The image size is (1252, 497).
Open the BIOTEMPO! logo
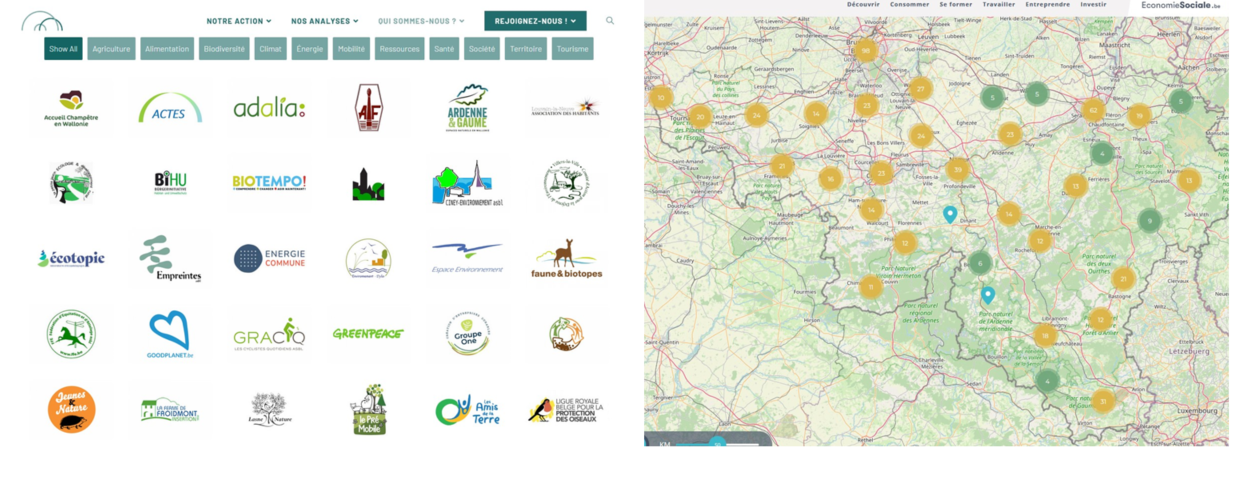pyautogui.click(x=269, y=182)
